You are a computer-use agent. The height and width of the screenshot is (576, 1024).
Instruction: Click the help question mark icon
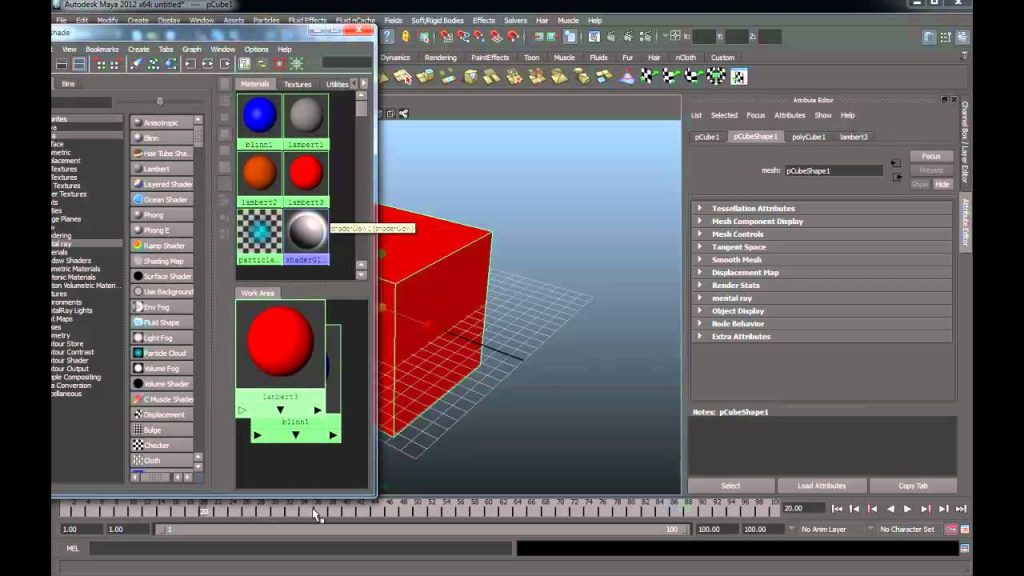pyautogui.click(x=388, y=37)
